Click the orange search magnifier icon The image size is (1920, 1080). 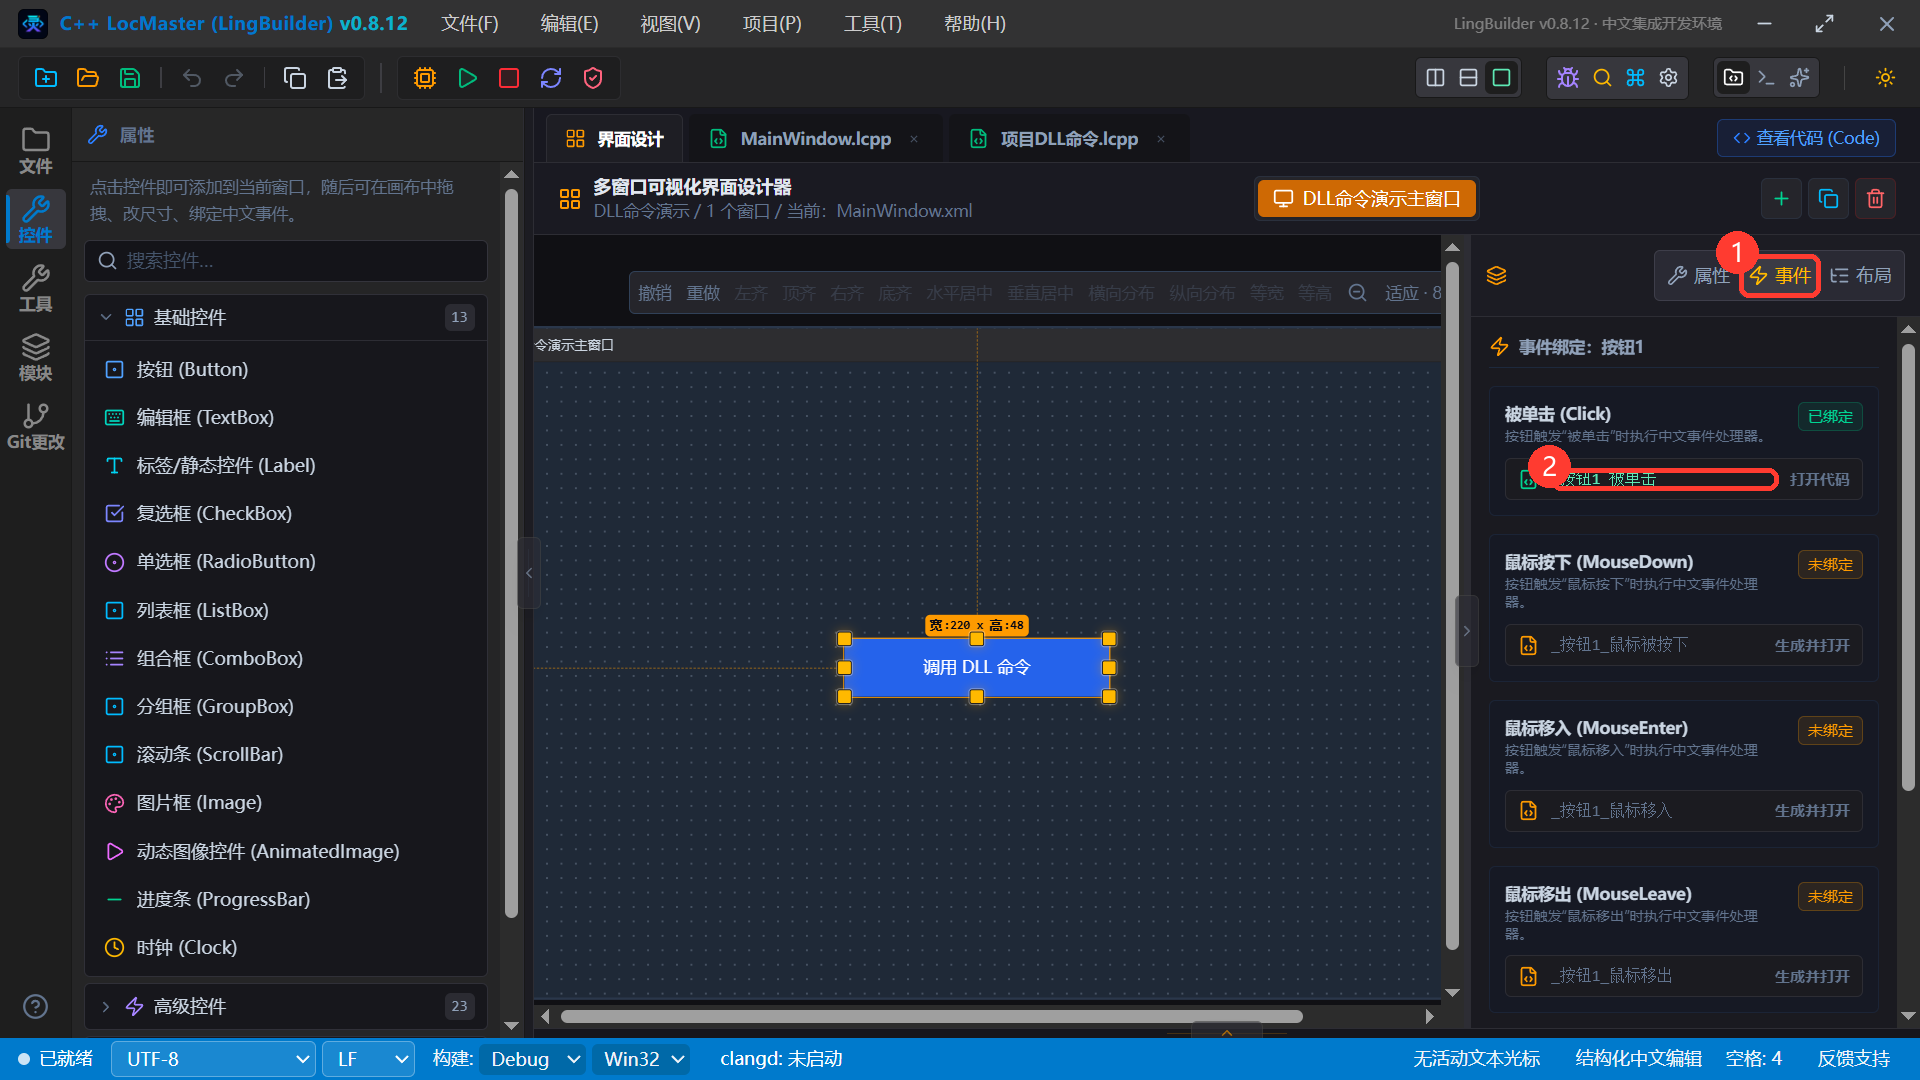click(1602, 78)
